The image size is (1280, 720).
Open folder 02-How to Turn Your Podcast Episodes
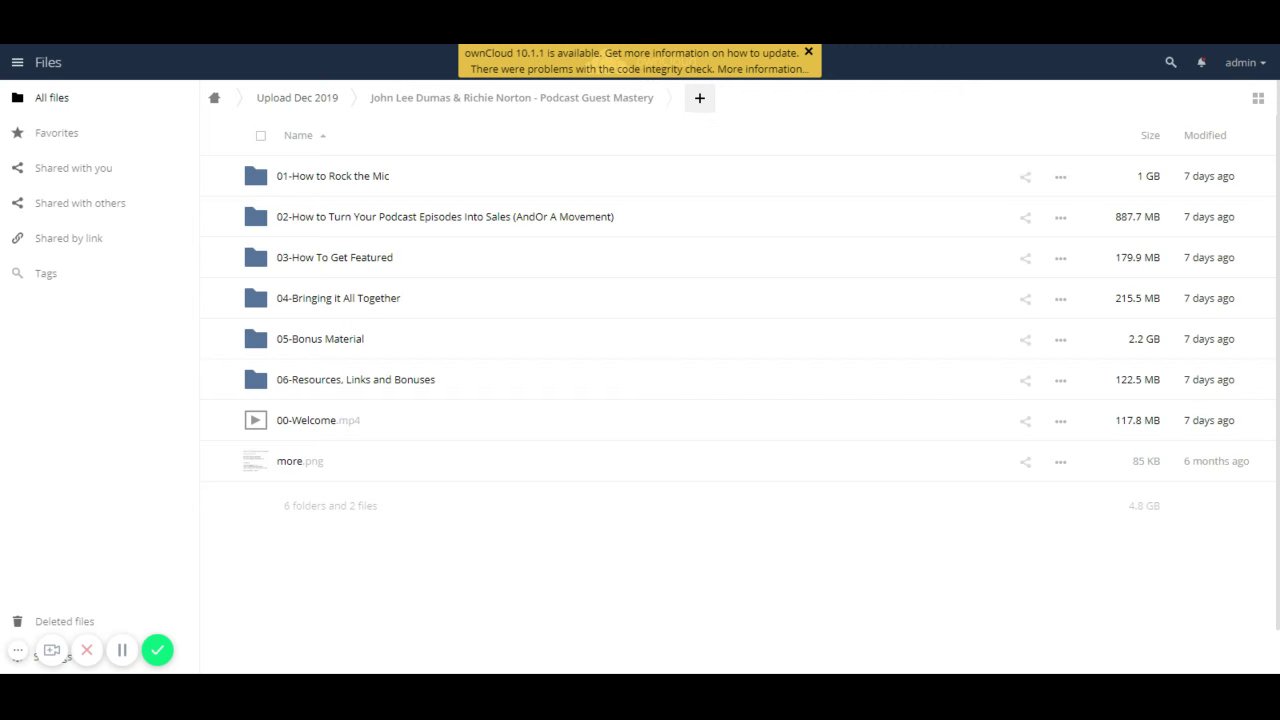pyautogui.click(x=445, y=217)
